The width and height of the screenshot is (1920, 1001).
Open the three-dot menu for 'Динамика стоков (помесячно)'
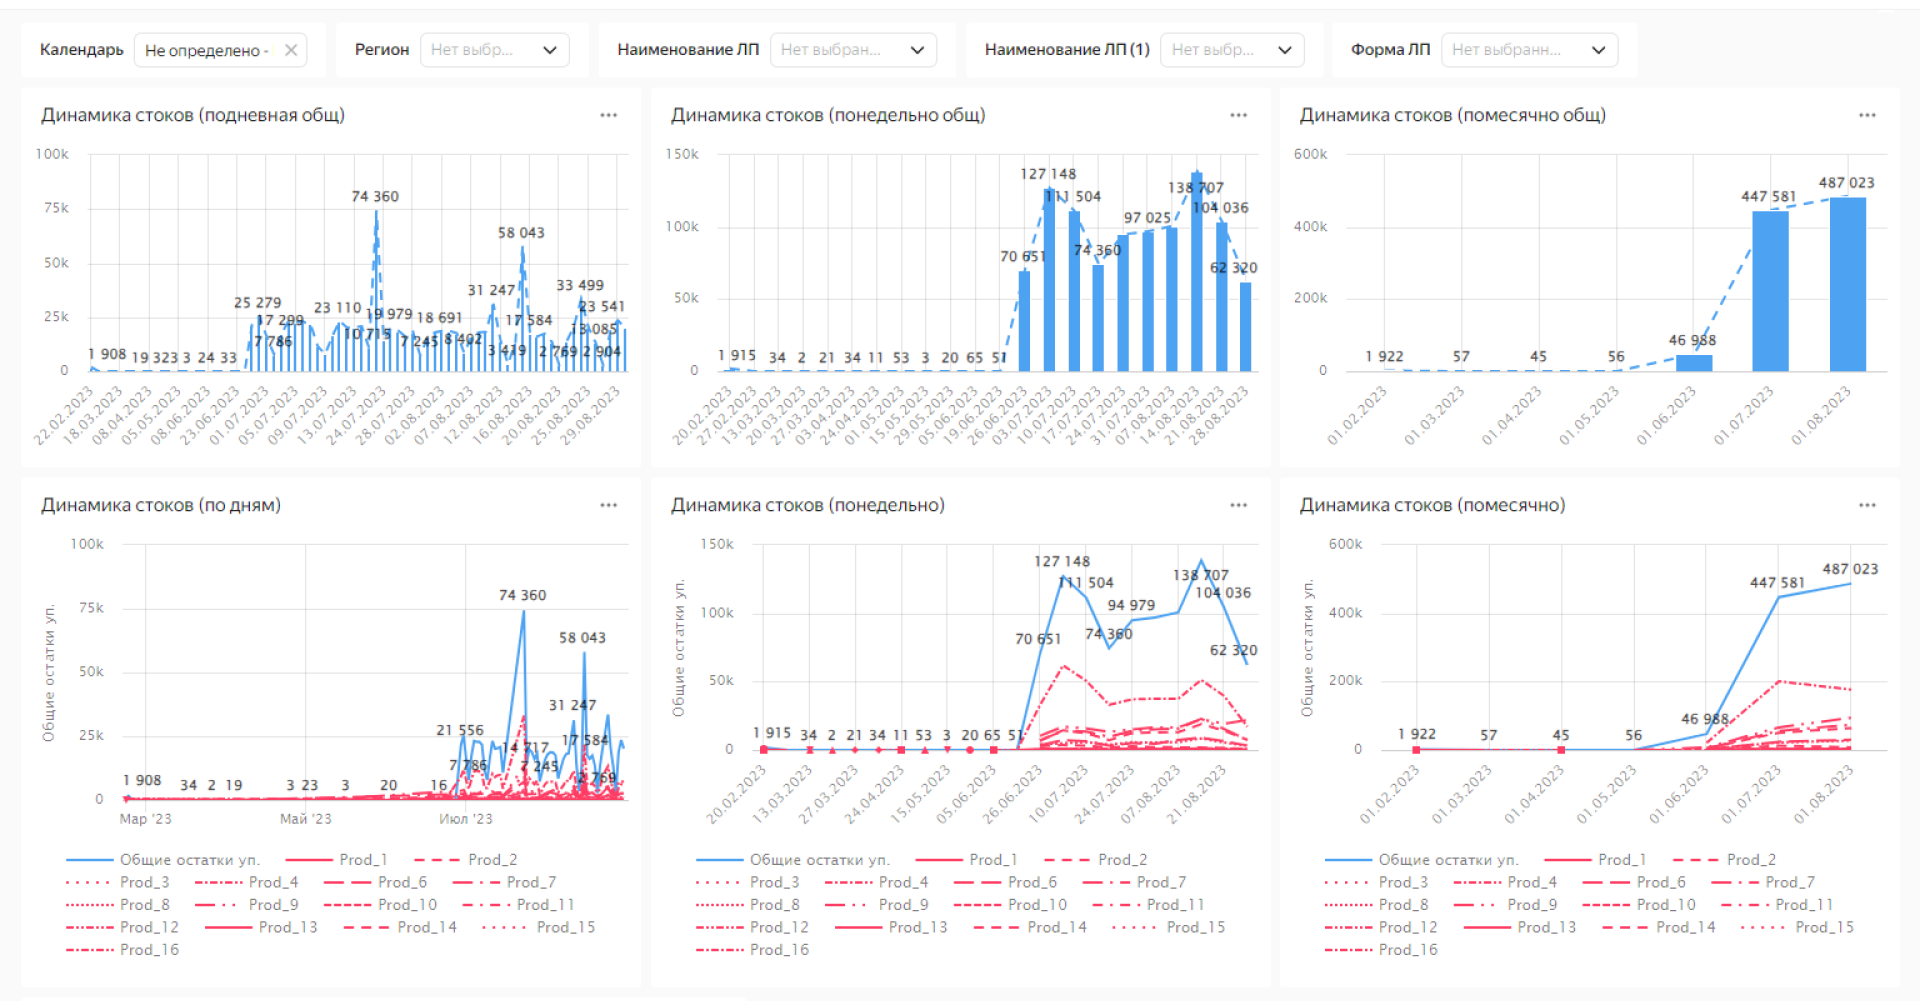[1867, 505]
